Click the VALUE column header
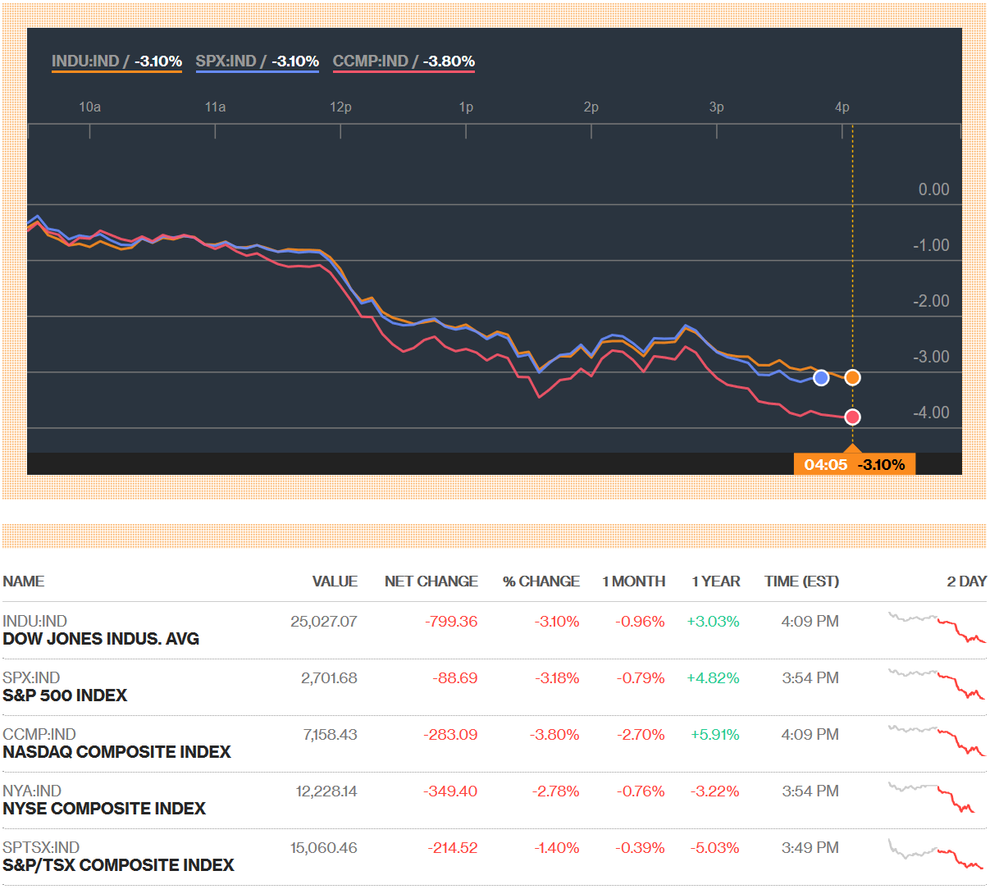Screen dimensions: 999x889 point(334,582)
